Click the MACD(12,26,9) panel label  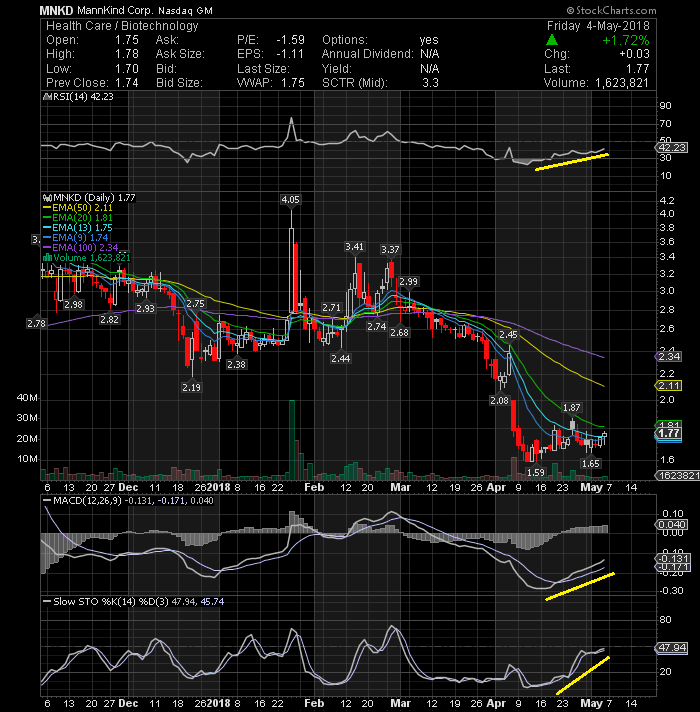(x=87, y=500)
